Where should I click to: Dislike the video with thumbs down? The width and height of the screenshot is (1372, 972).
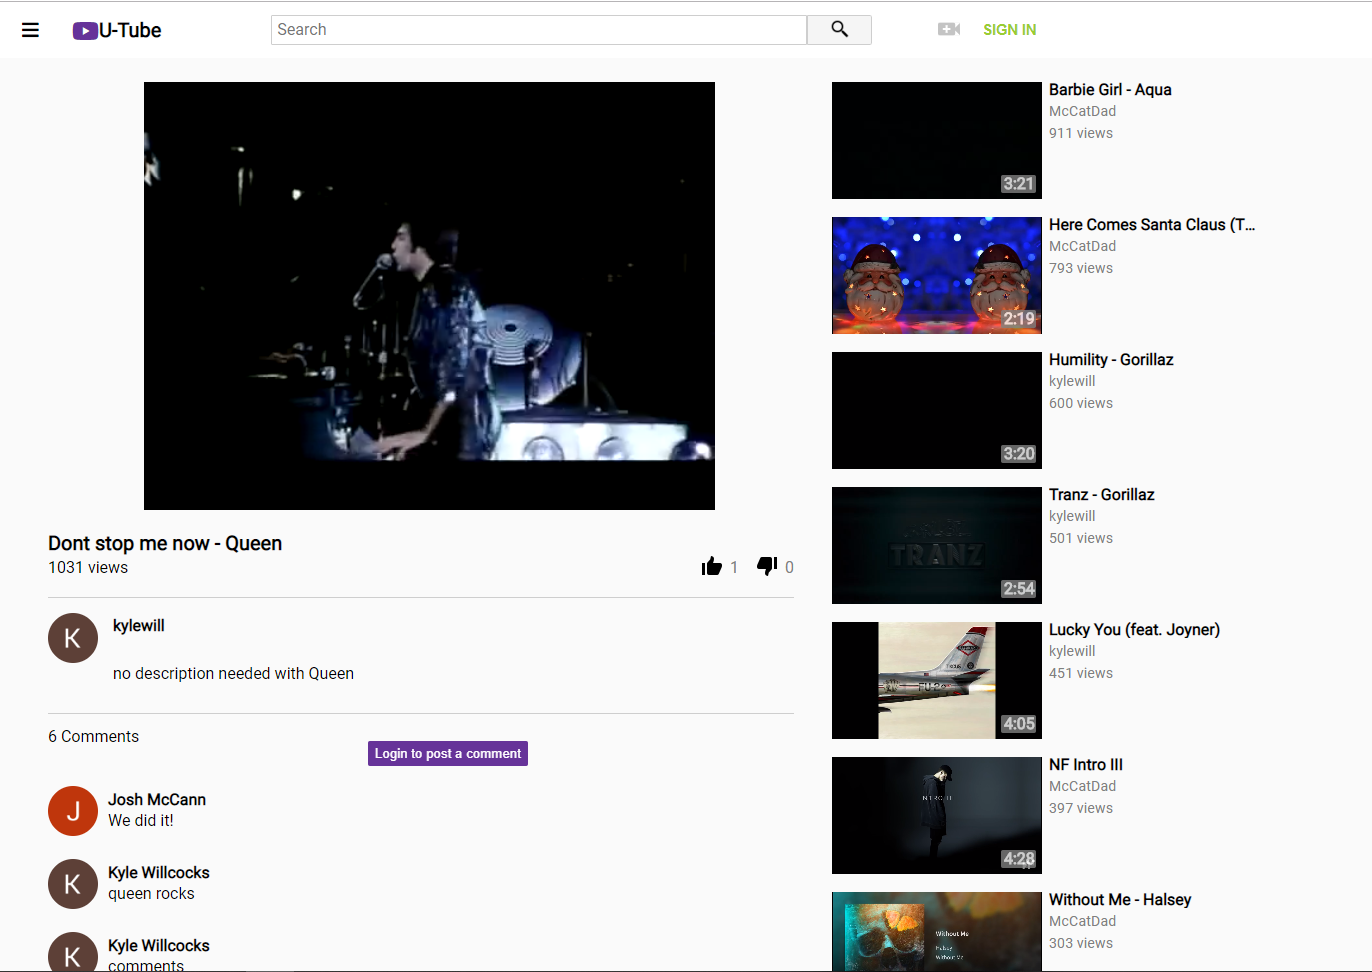[767, 567]
